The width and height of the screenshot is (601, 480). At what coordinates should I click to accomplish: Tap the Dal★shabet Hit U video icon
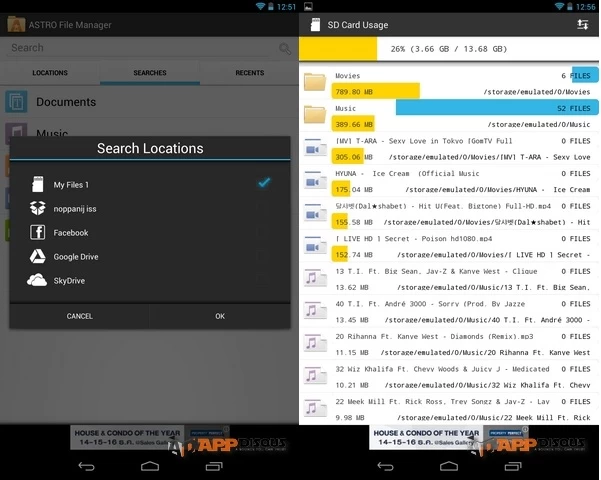pyautogui.click(x=315, y=213)
